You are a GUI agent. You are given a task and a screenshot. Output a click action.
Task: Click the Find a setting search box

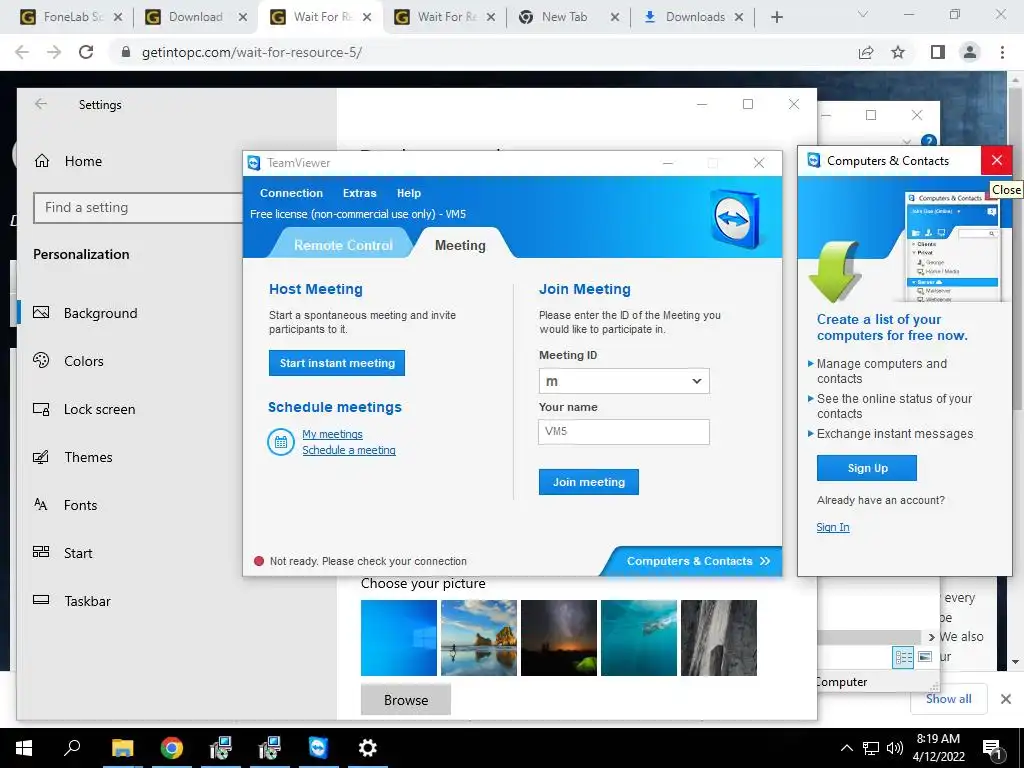138,208
